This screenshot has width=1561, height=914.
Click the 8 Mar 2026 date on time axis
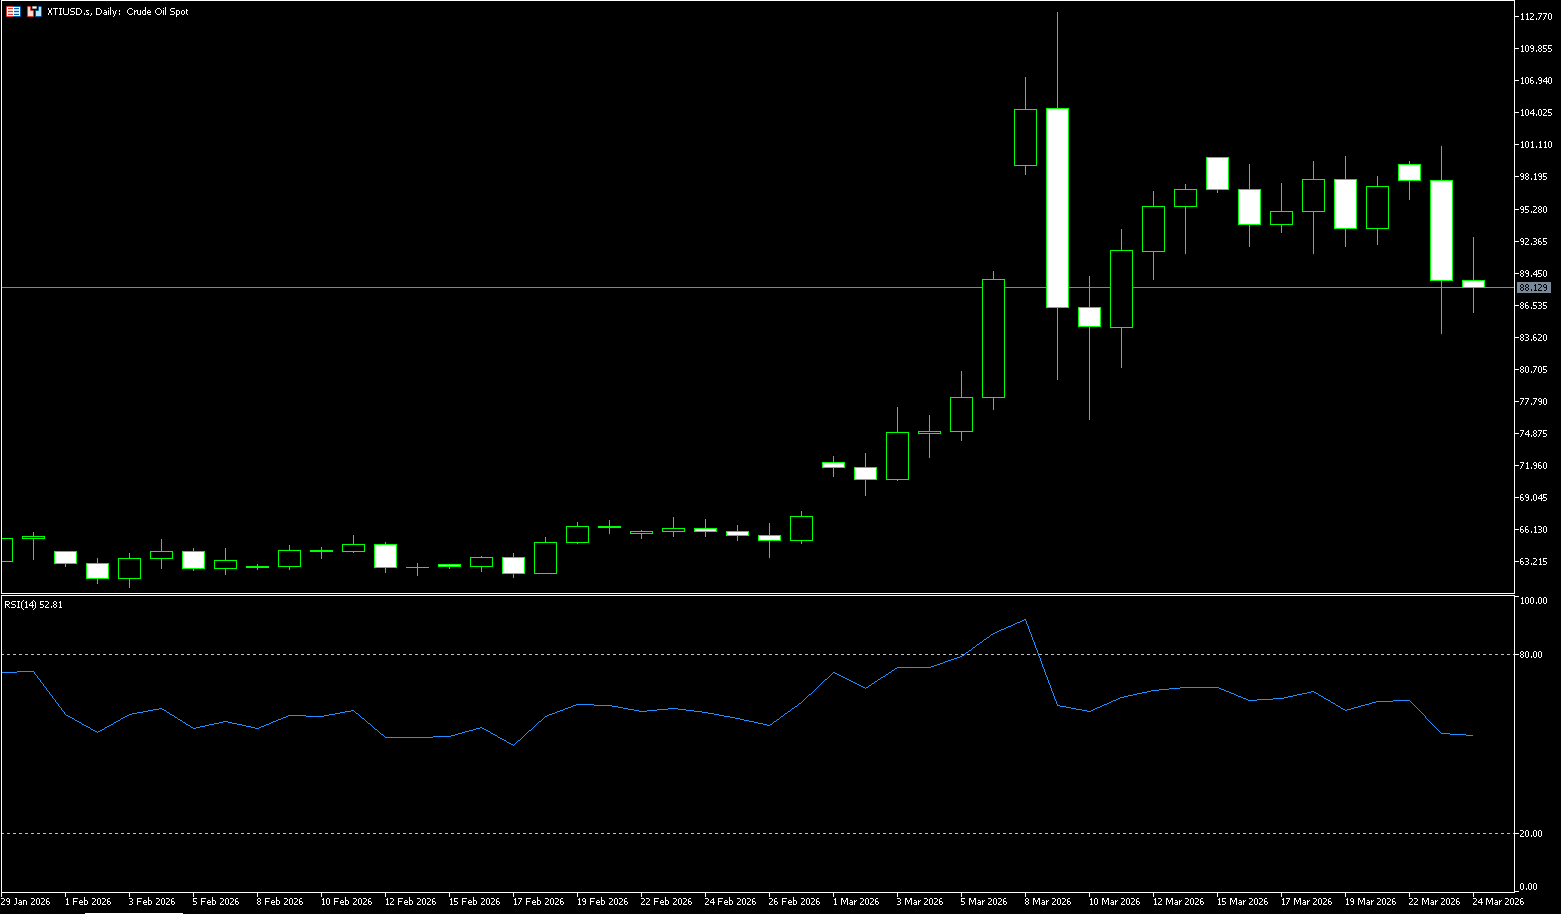(x=1049, y=901)
